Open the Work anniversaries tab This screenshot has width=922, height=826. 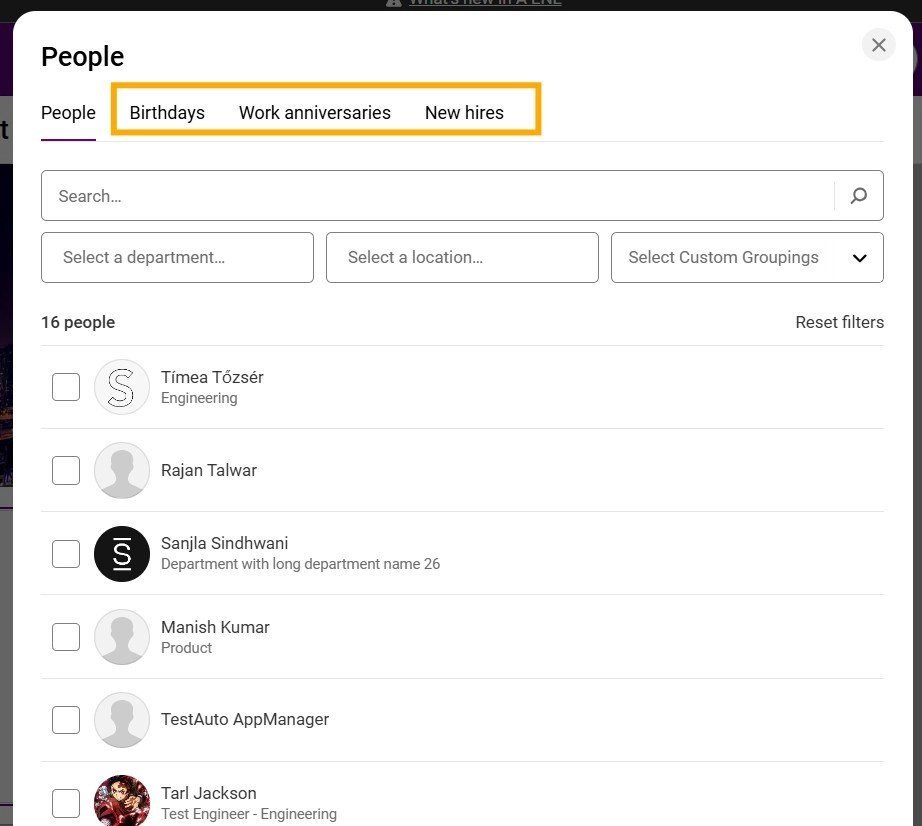314,113
